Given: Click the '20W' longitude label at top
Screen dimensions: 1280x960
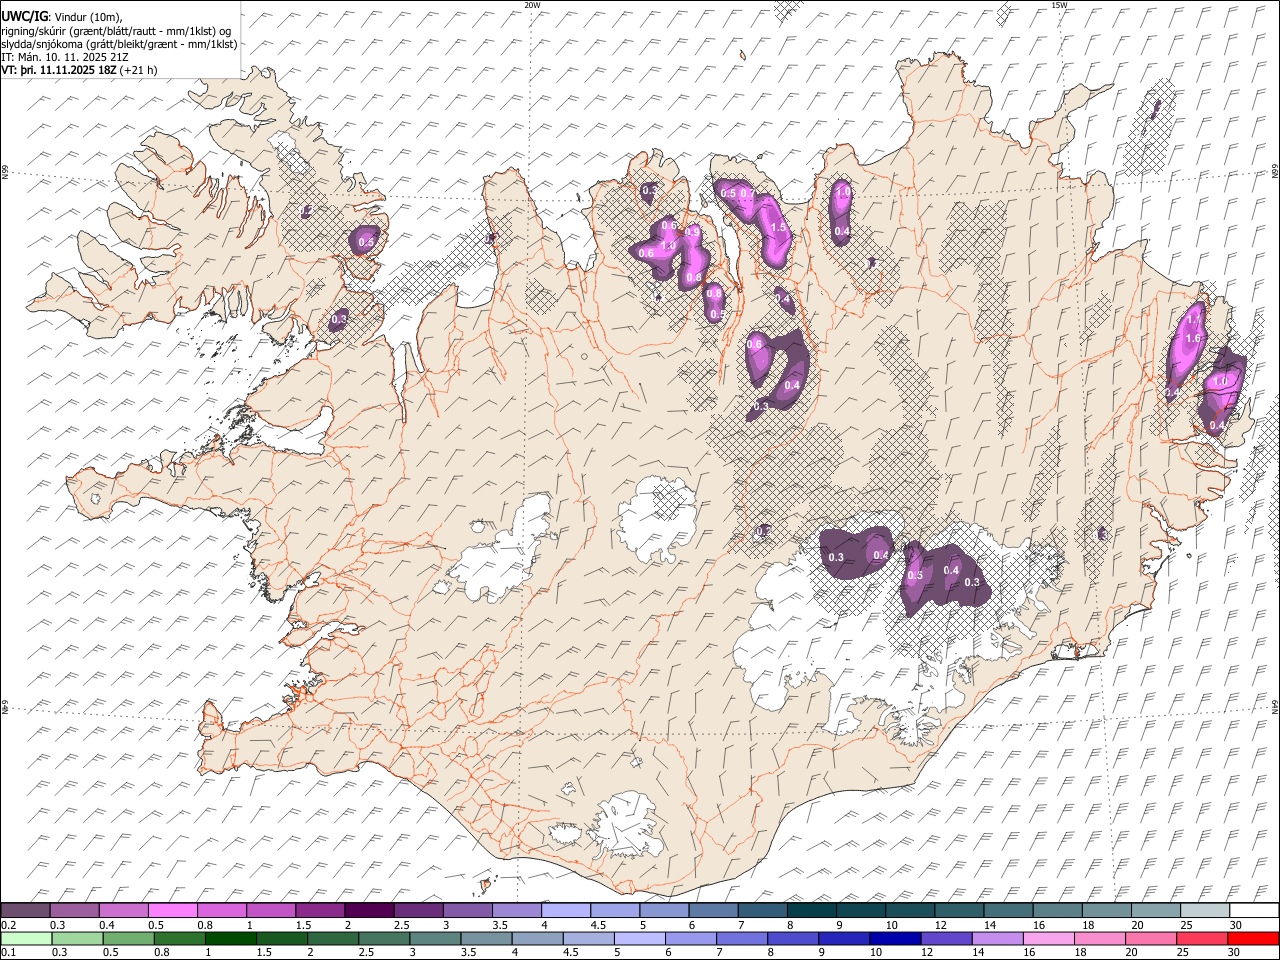Looking at the screenshot, I should (x=532, y=5).
